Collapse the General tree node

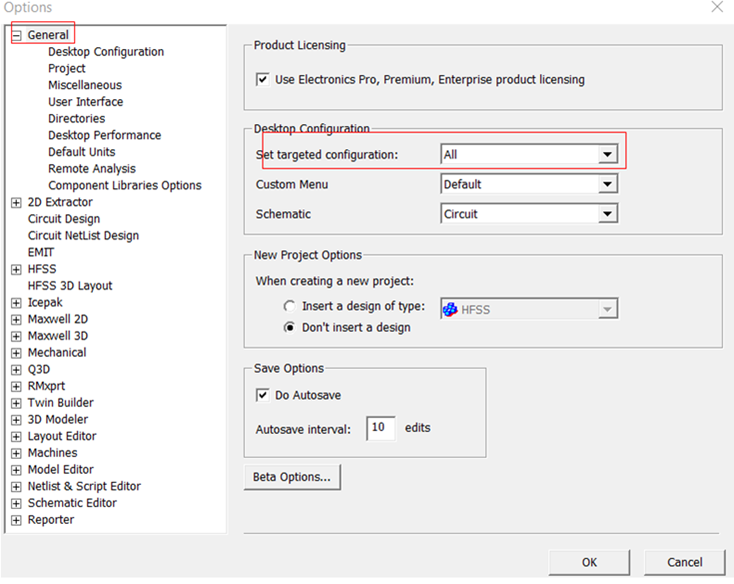coord(16,35)
